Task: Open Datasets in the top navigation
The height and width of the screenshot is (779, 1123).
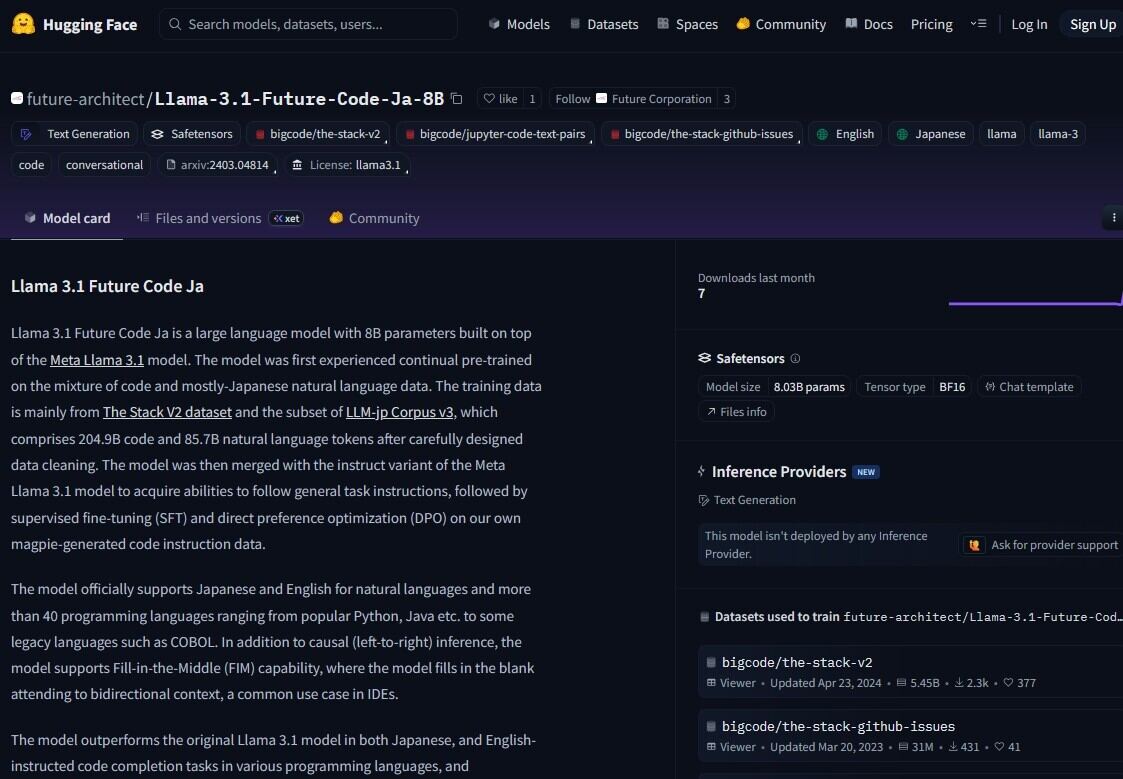Action: [604, 24]
